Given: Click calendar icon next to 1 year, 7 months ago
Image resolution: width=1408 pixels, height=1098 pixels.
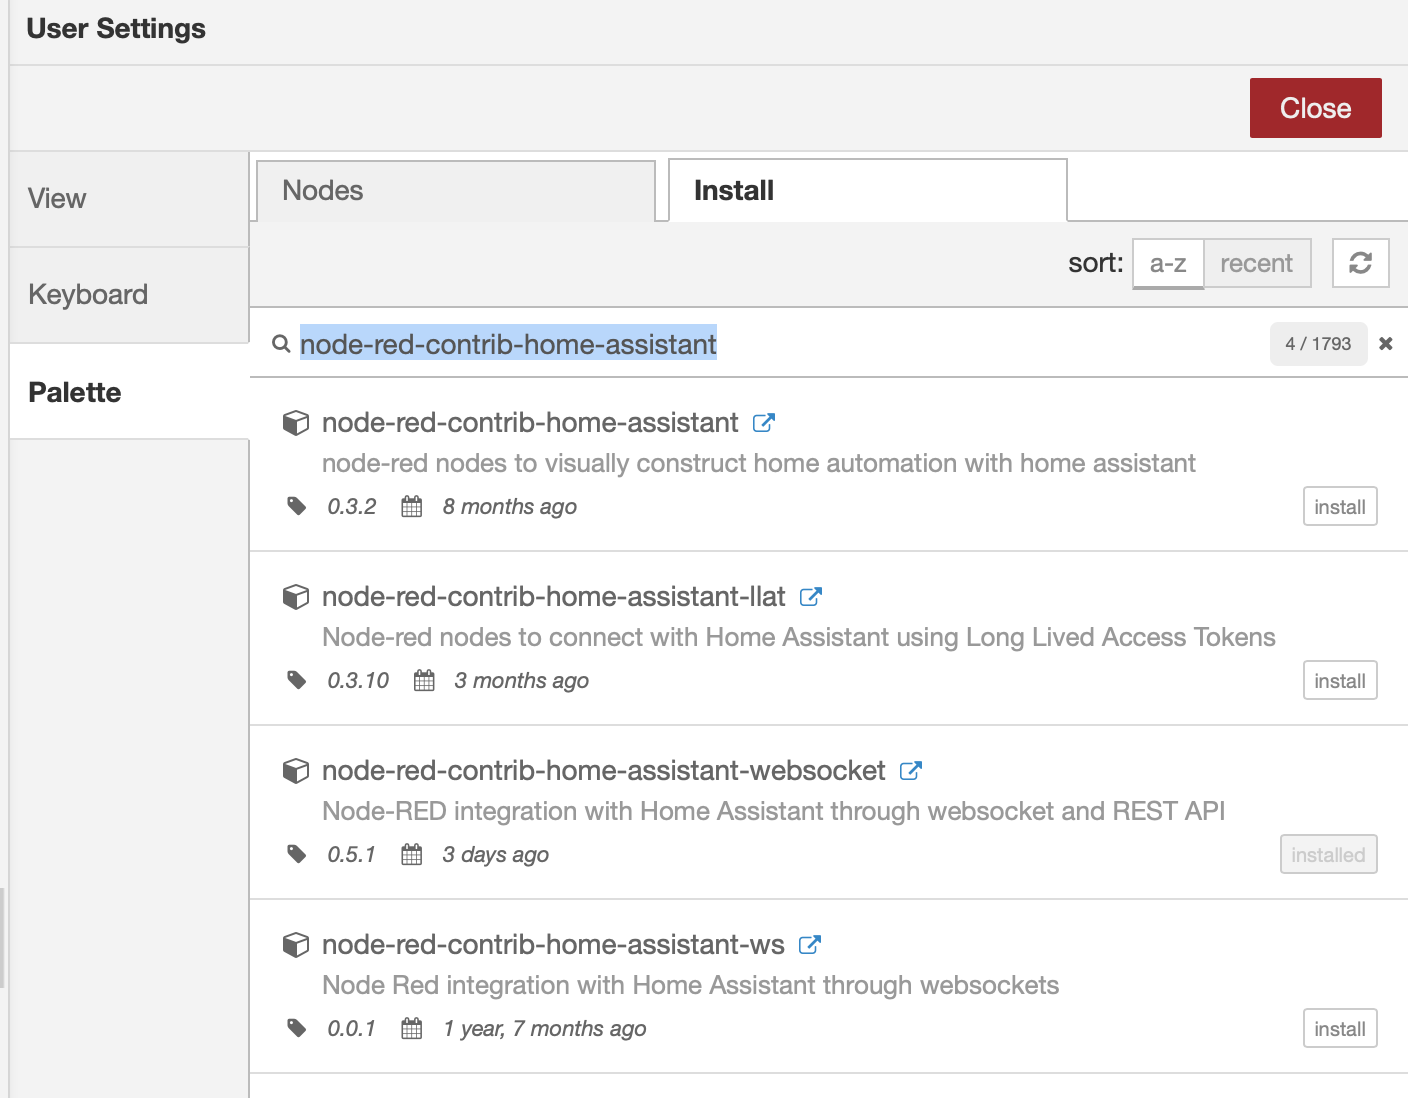Looking at the screenshot, I should pos(412,1028).
